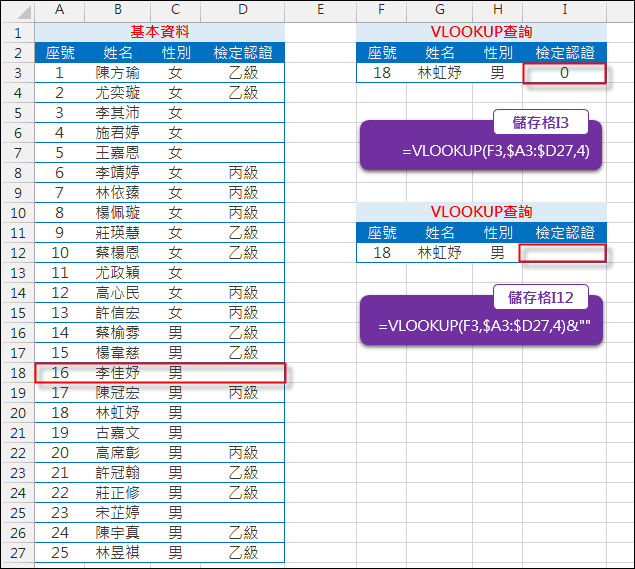Select the name cell 尤奕璇
Image resolution: width=635 pixels, height=569 pixels.
[x=117, y=93]
